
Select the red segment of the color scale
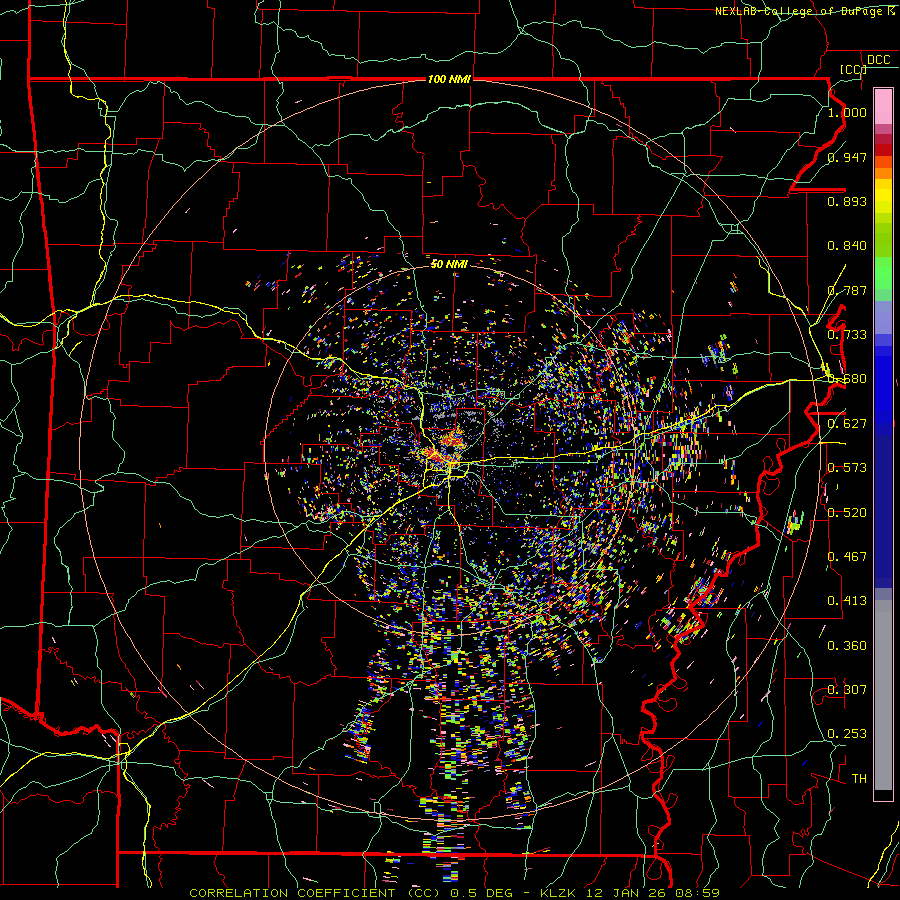(x=883, y=149)
